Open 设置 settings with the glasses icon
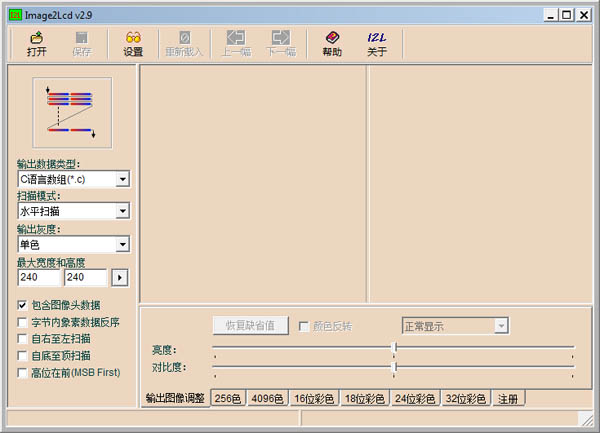The height and width of the screenshot is (433, 600). coord(133,44)
